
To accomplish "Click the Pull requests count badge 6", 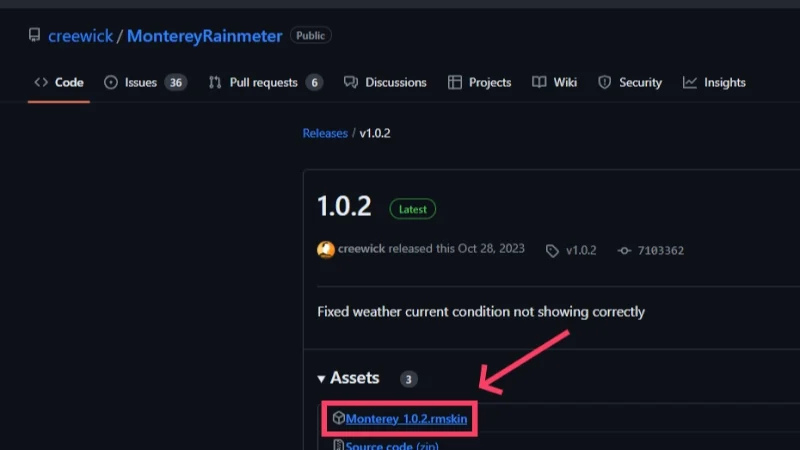I will point(314,83).
